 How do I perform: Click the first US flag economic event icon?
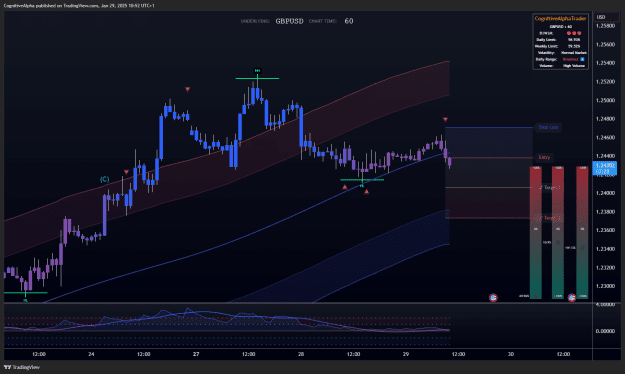point(493,297)
